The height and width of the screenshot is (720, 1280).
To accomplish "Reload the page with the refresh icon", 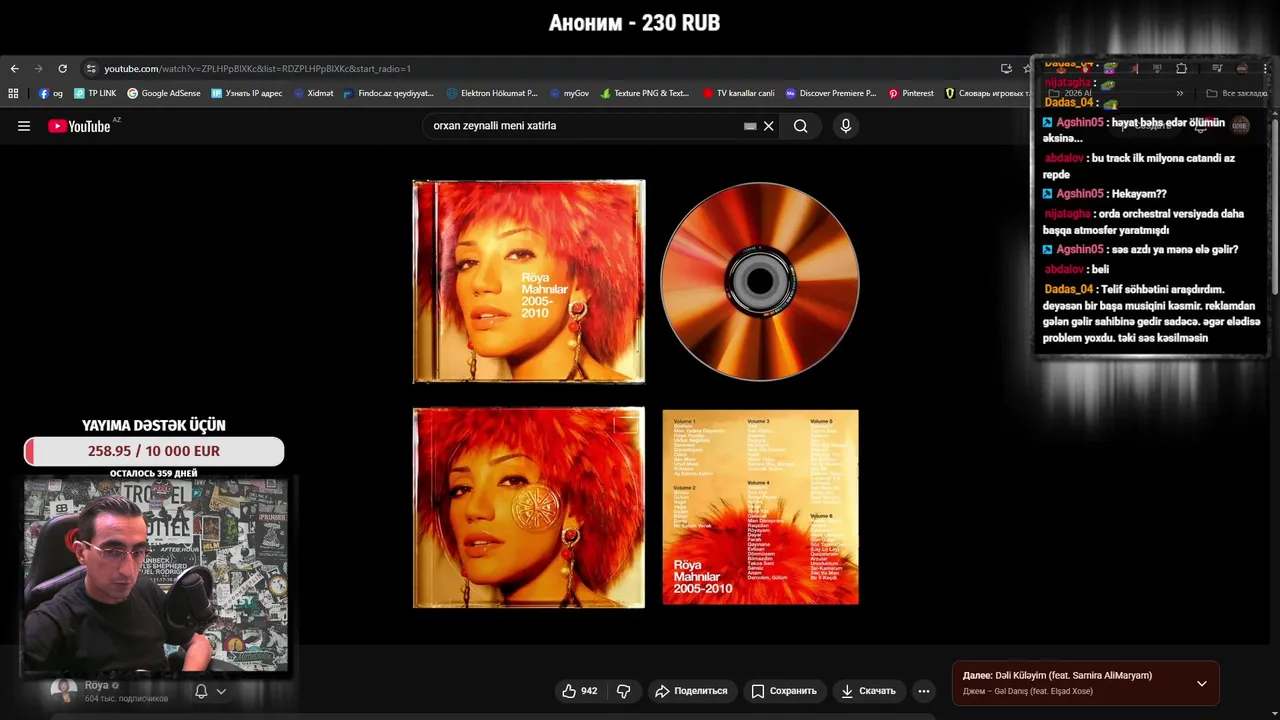I will pyautogui.click(x=62, y=69).
